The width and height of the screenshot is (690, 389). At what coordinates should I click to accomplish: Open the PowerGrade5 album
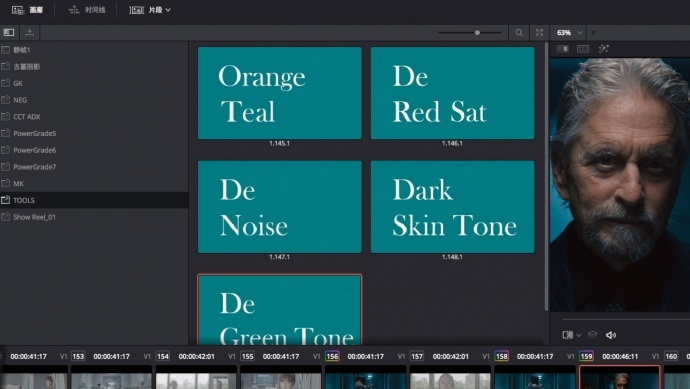[94, 133]
